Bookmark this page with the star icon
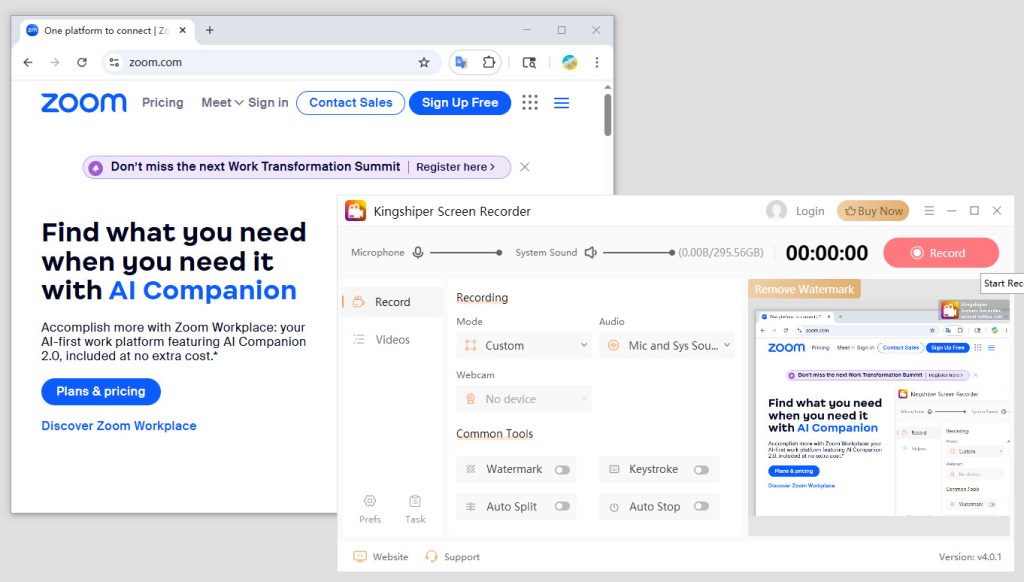The width and height of the screenshot is (1024, 582). coord(424,63)
